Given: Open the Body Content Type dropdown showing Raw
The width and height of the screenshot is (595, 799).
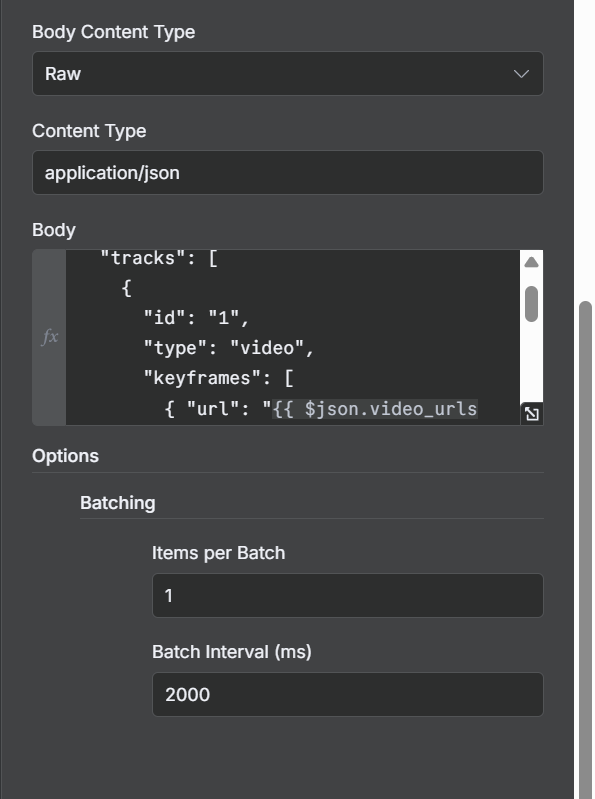Looking at the screenshot, I should point(288,73).
